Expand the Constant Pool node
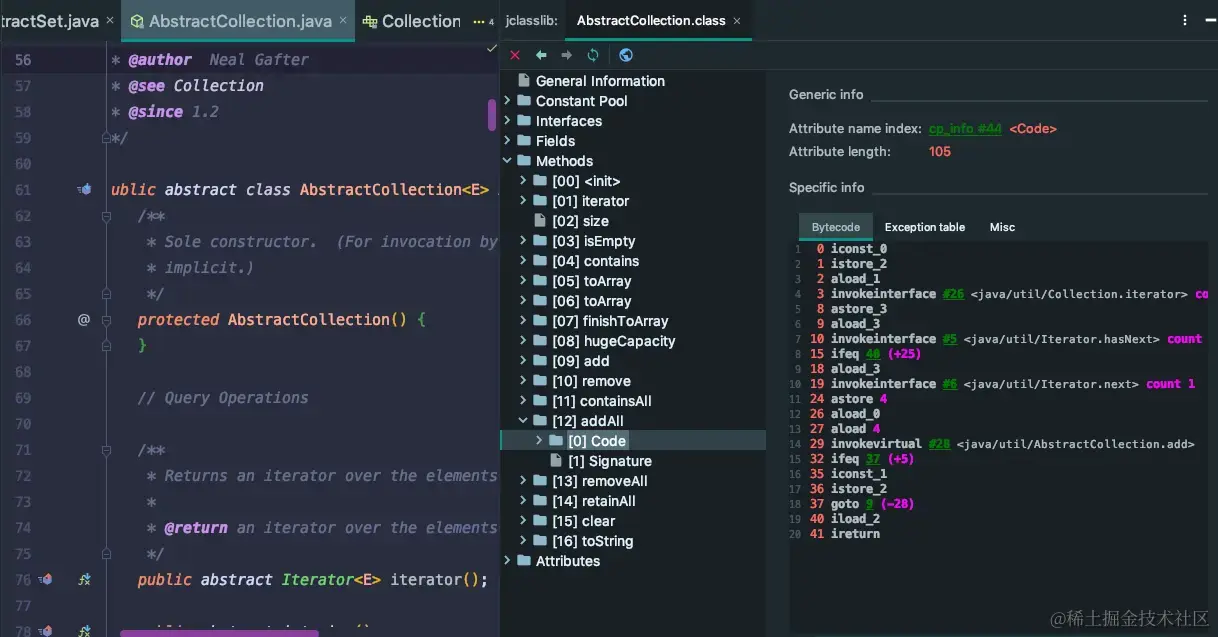The image size is (1218, 637). point(508,101)
